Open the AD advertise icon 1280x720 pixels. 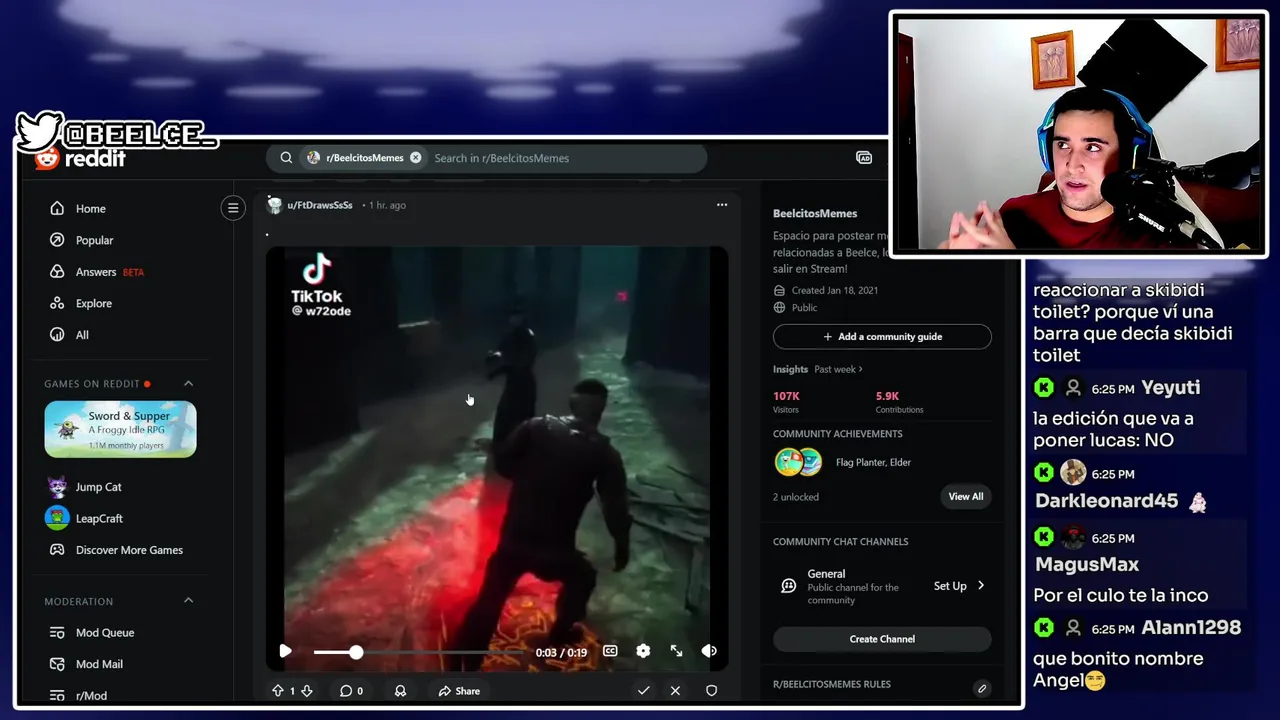pos(864,158)
